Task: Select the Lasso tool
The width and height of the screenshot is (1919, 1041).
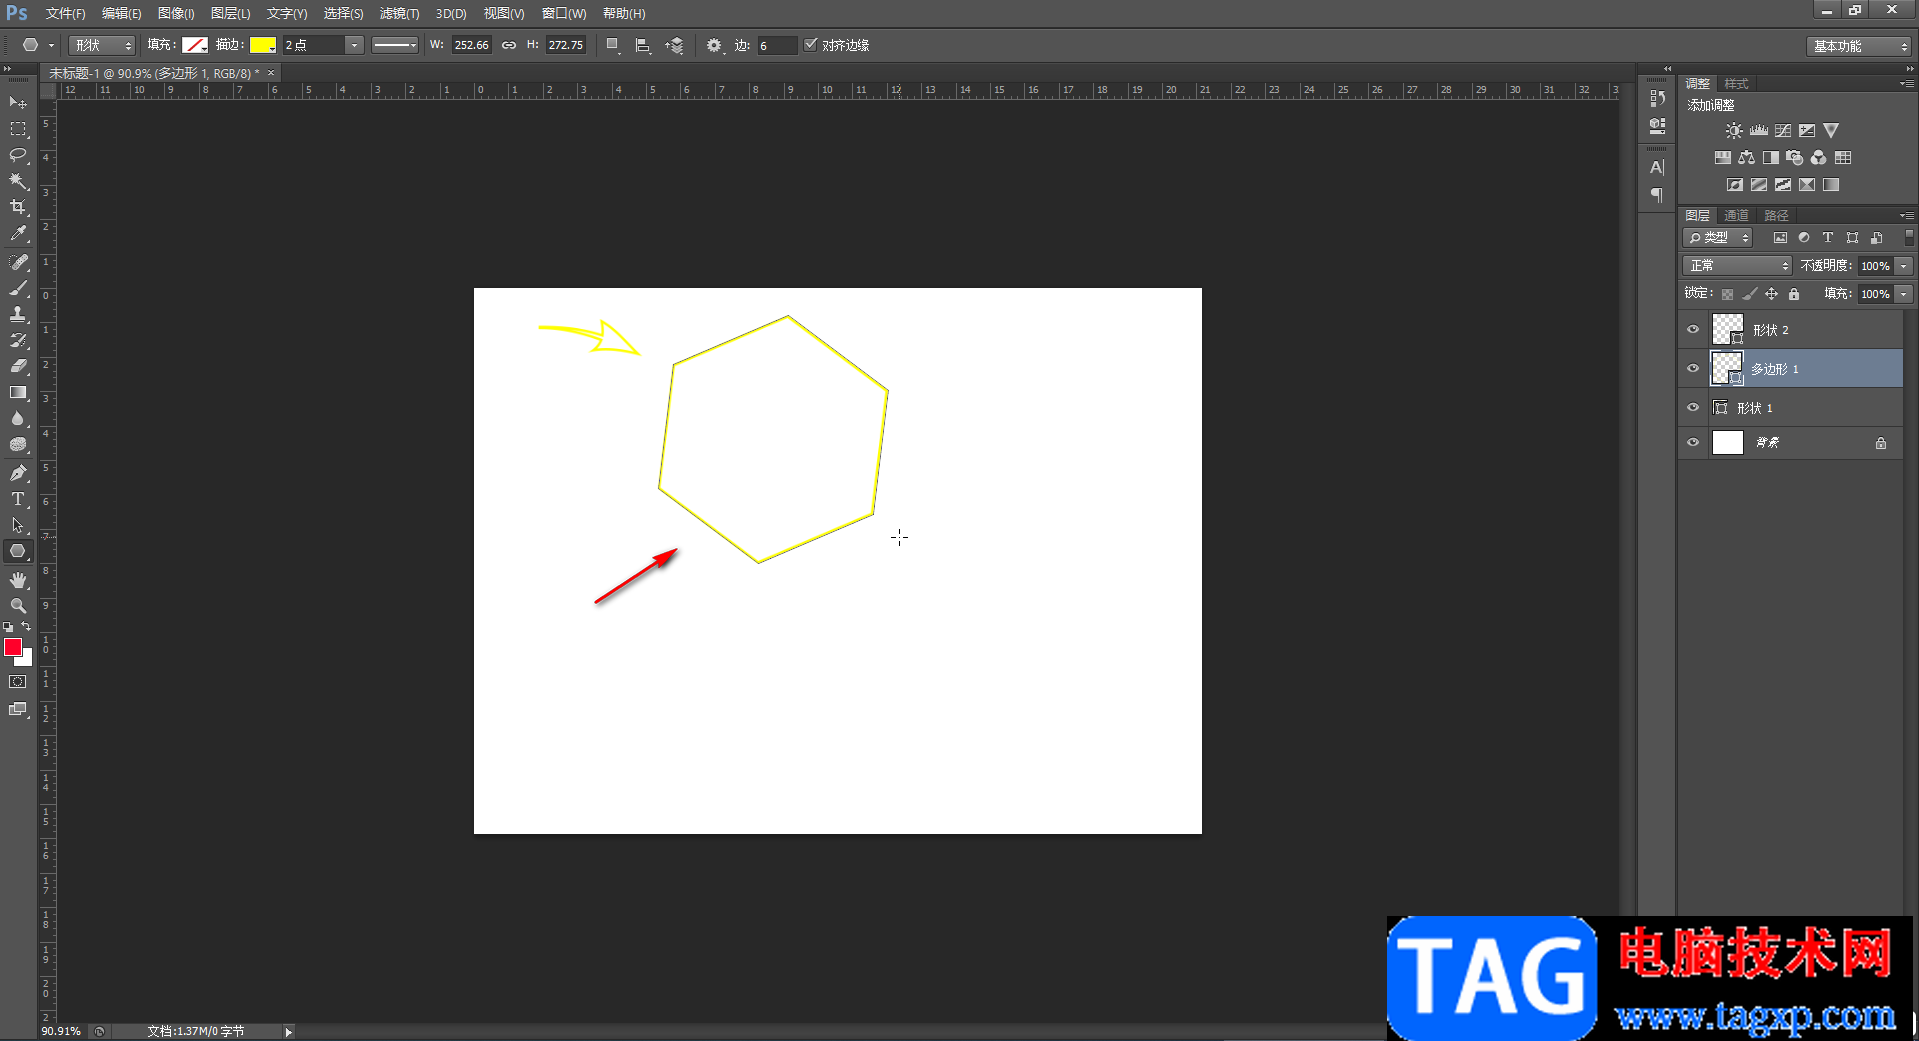Action: 18,155
